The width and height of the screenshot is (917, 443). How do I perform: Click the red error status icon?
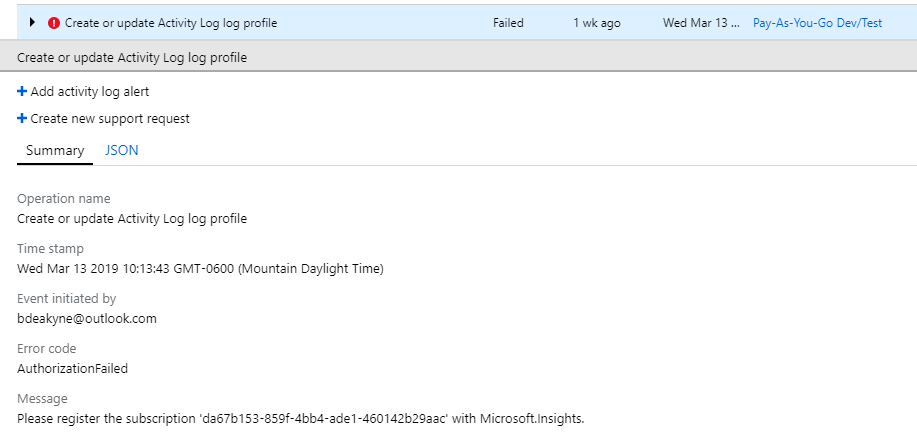point(54,22)
